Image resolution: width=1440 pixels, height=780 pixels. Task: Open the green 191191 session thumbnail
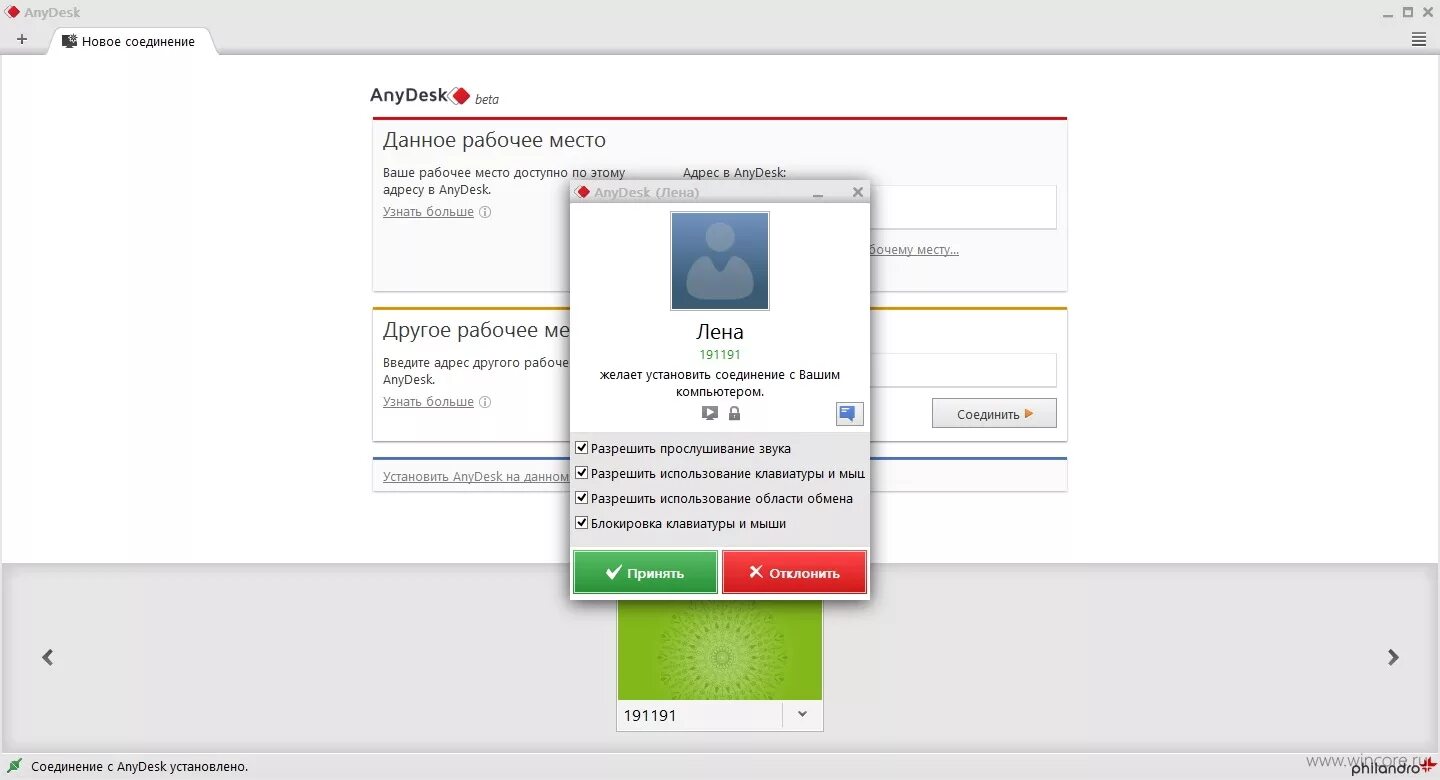click(720, 650)
